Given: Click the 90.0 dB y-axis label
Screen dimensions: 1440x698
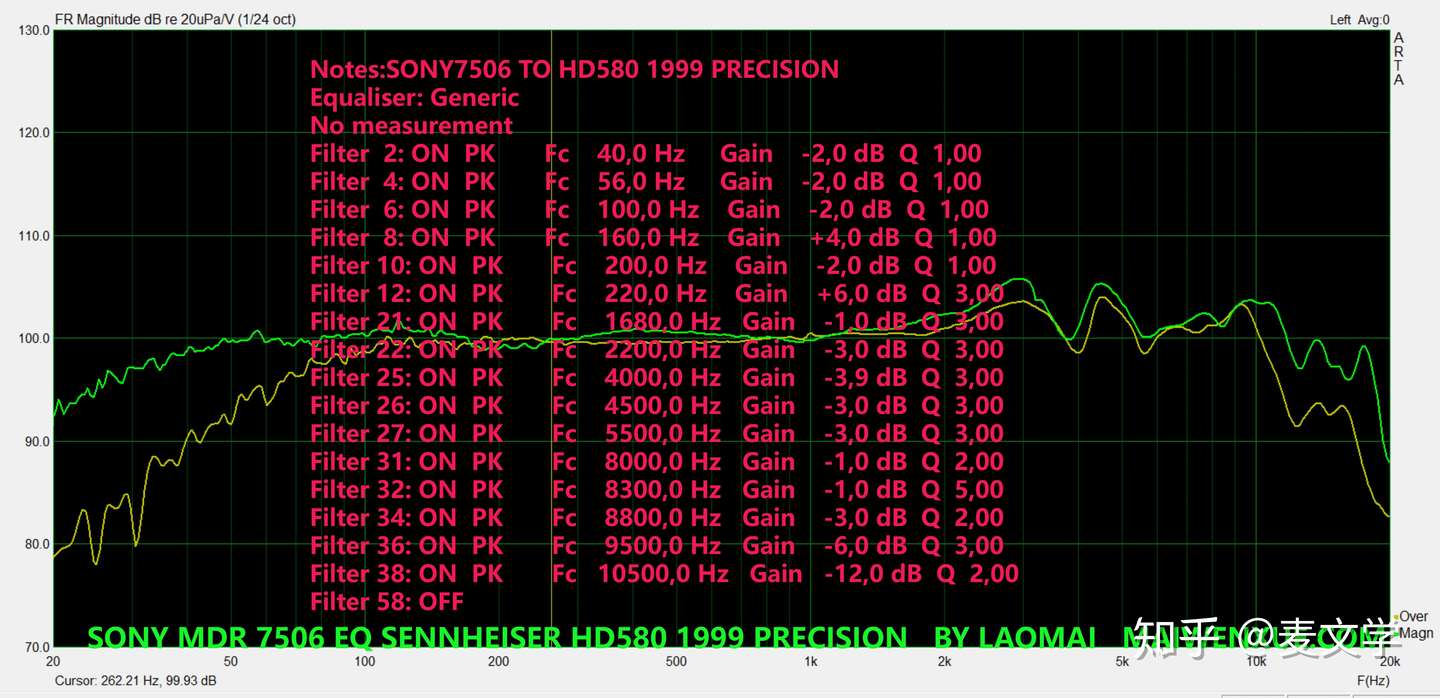Looking at the screenshot, I should coord(36,441).
